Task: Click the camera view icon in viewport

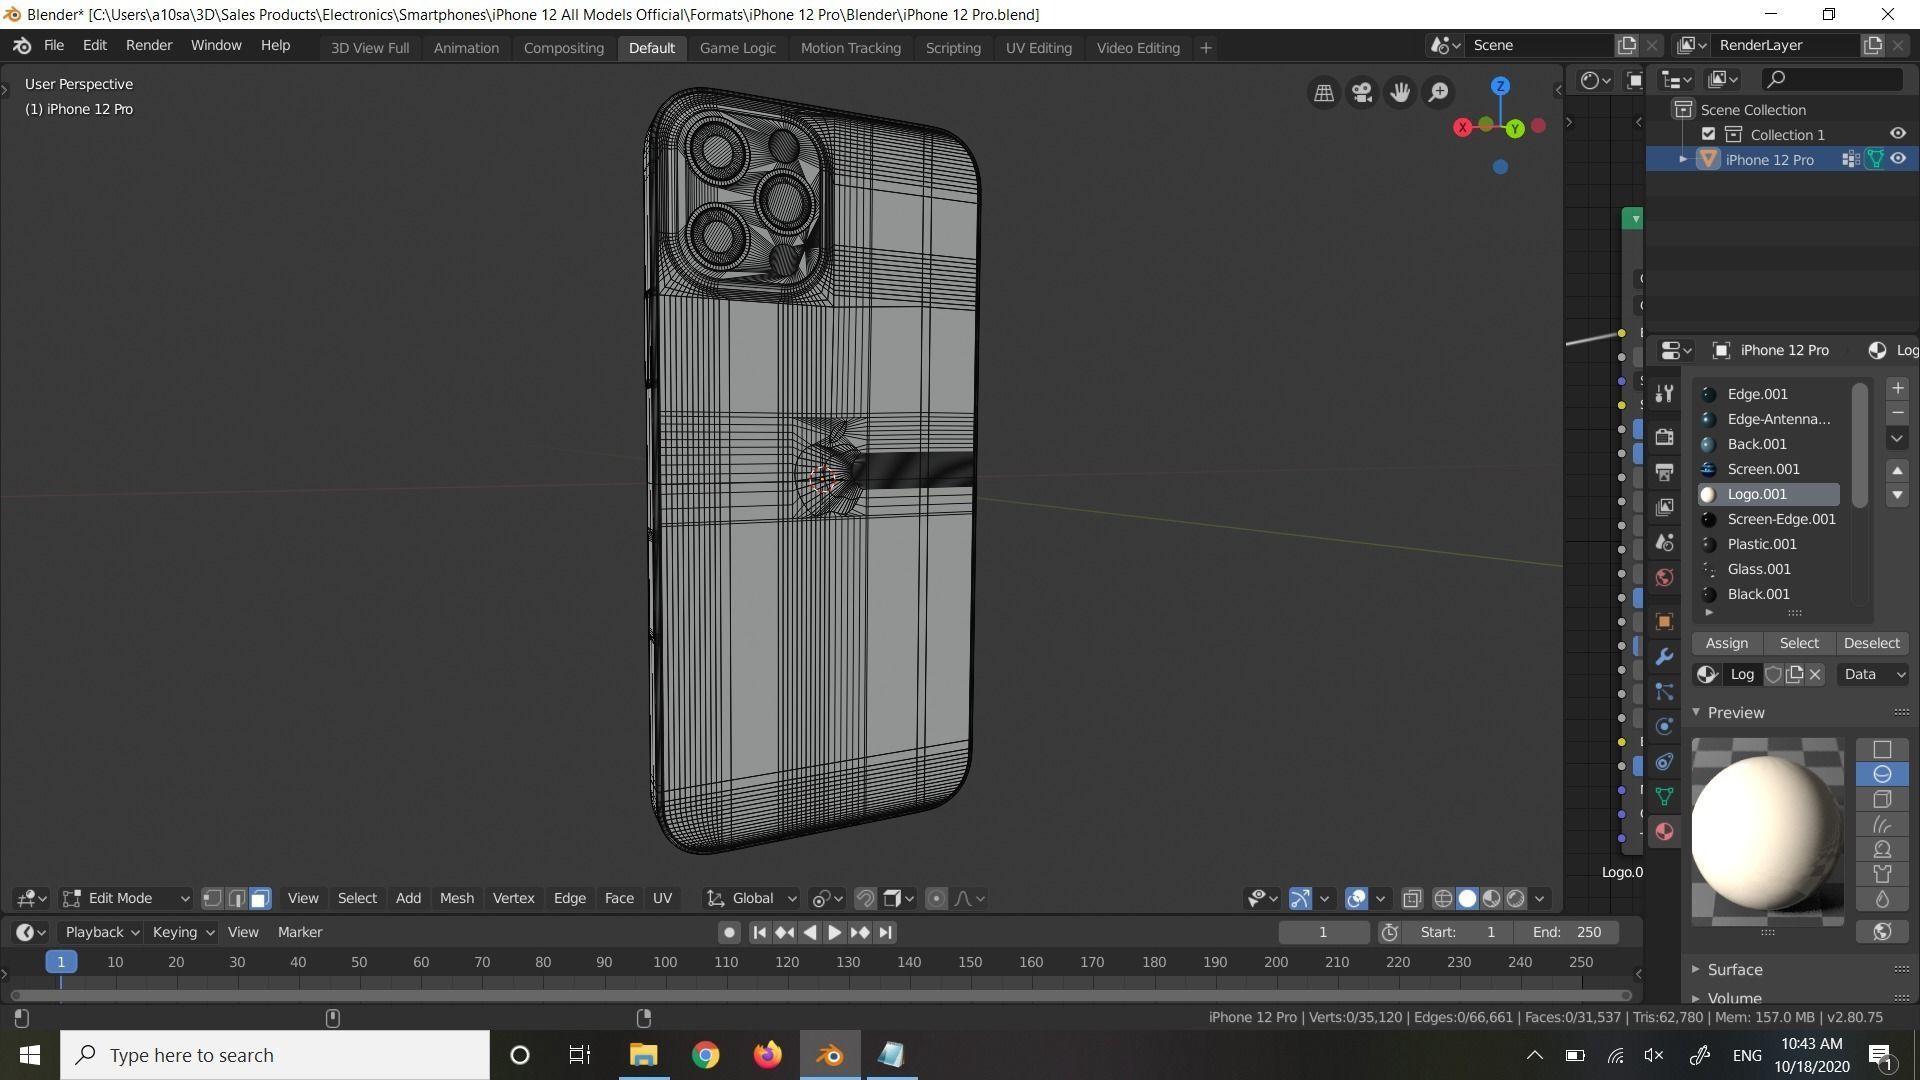Action: pyautogui.click(x=1361, y=92)
